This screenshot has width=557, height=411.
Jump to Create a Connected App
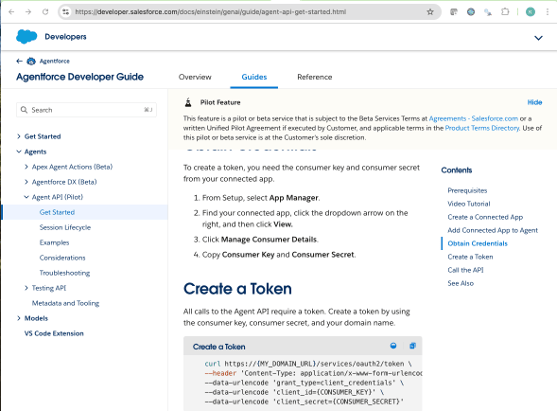485,217
